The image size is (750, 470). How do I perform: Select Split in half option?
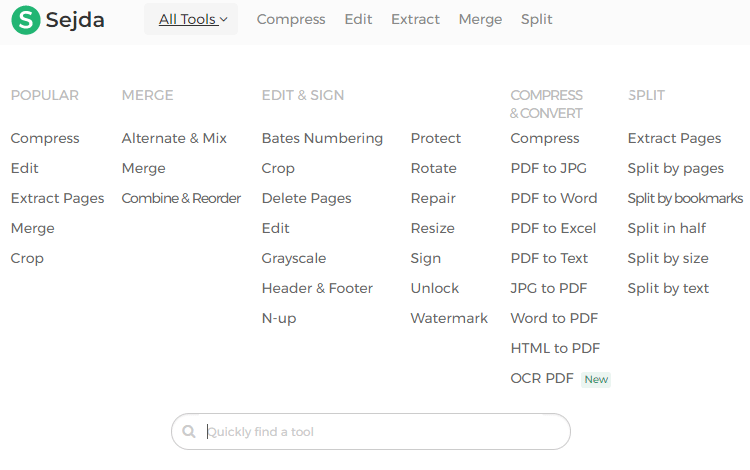click(x=666, y=229)
